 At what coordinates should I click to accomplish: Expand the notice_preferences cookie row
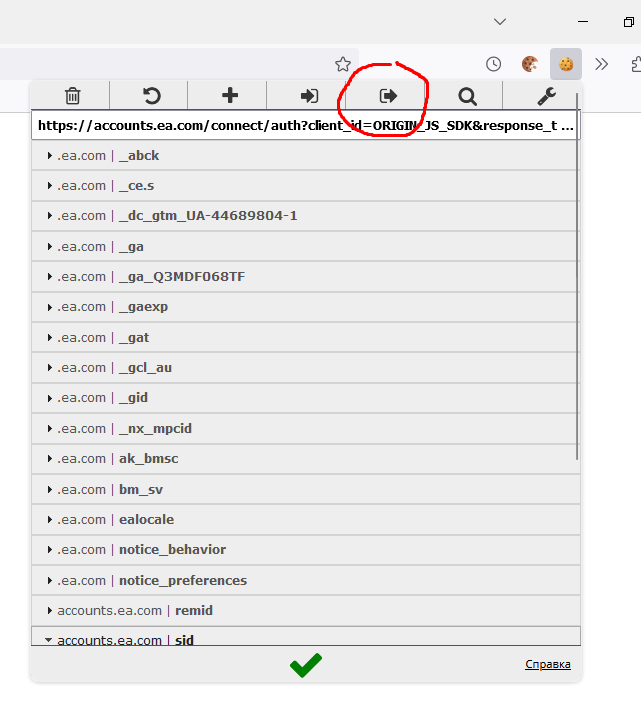click(x=306, y=580)
